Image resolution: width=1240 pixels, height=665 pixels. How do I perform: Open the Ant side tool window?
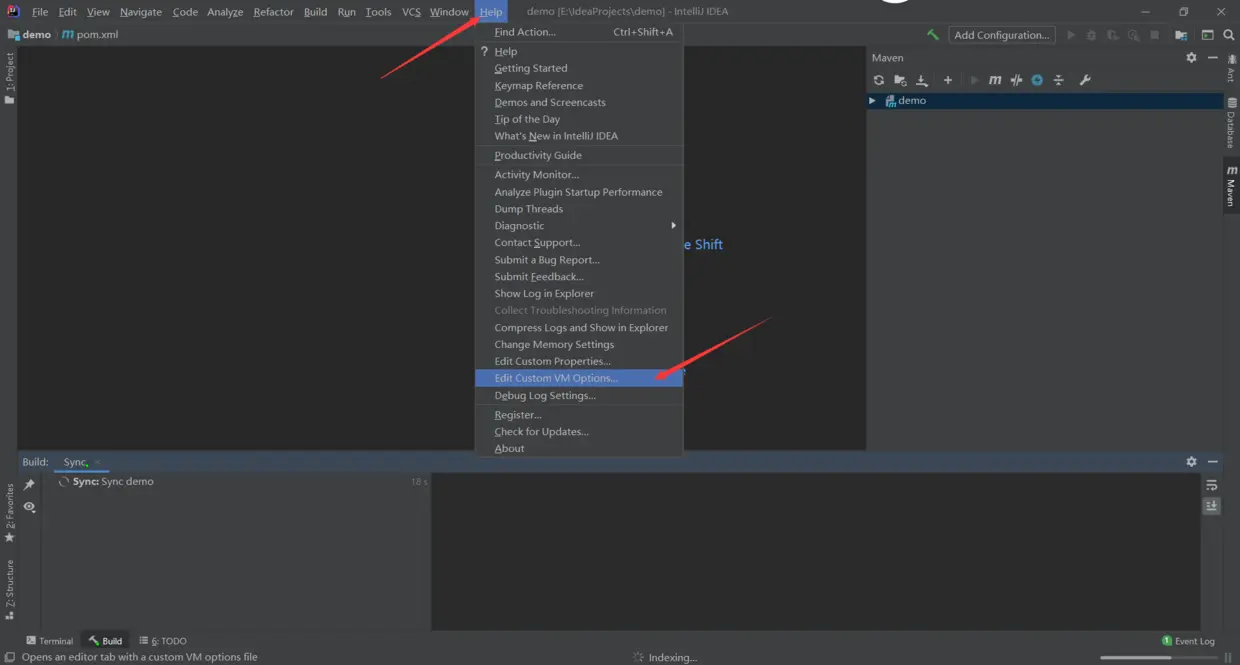[x=1231, y=70]
